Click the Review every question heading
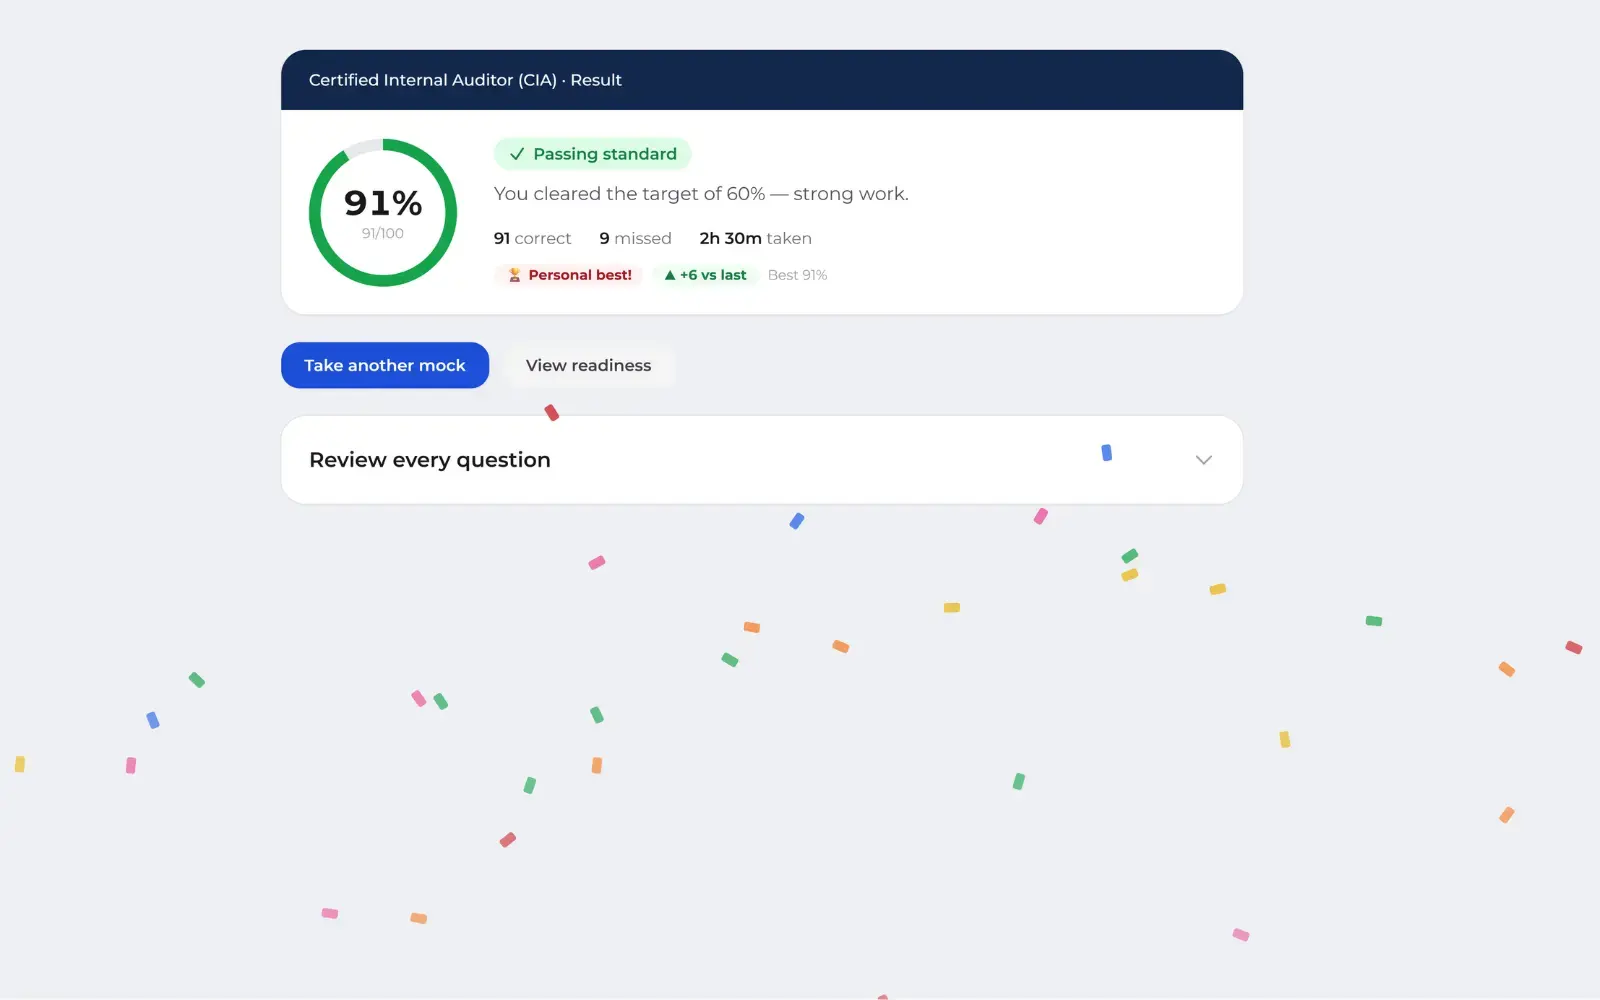The height and width of the screenshot is (1000, 1600). 430,460
